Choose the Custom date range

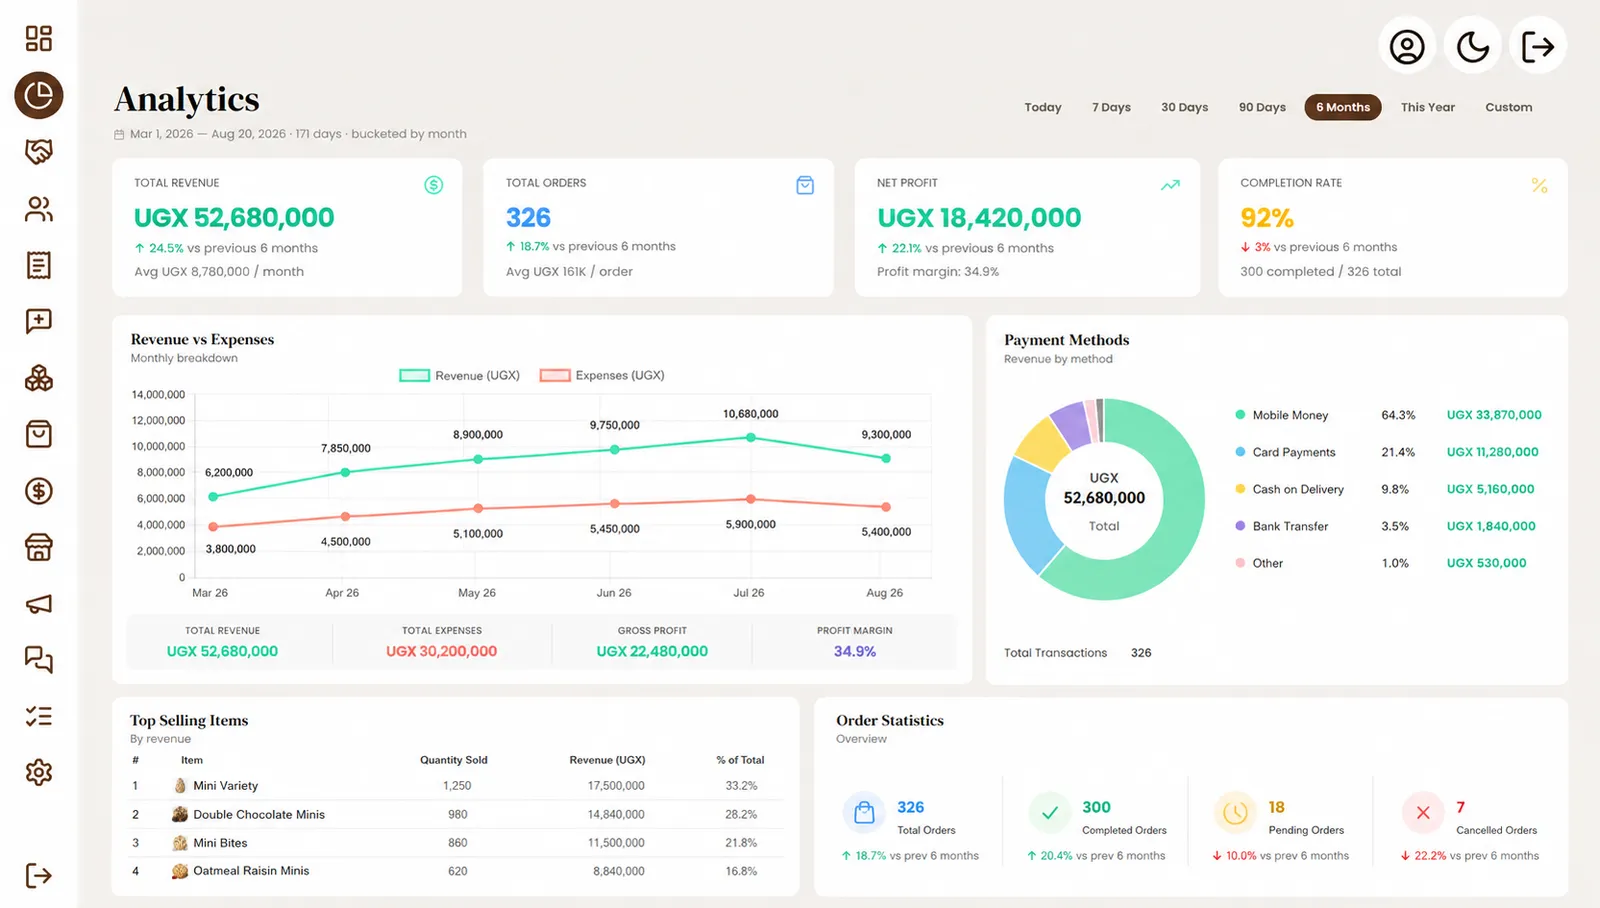[x=1508, y=107]
